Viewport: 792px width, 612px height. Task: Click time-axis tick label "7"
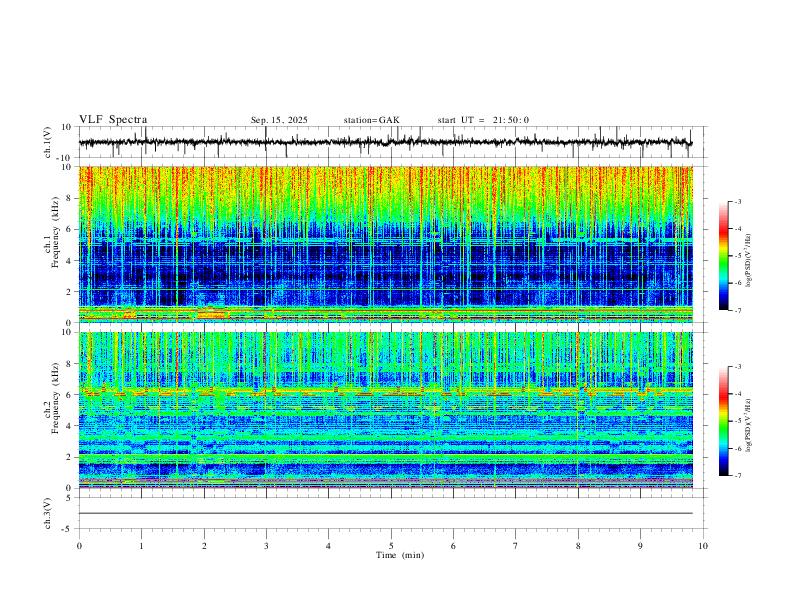pos(516,546)
